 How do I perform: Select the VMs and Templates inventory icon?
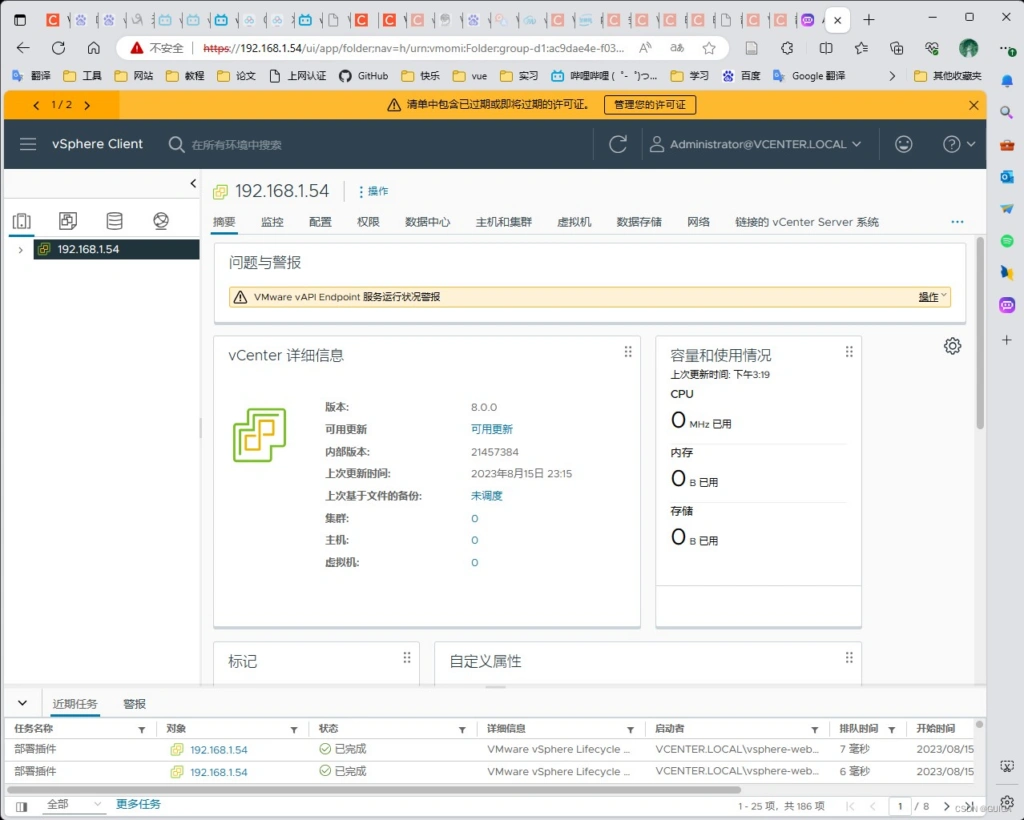(68, 221)
